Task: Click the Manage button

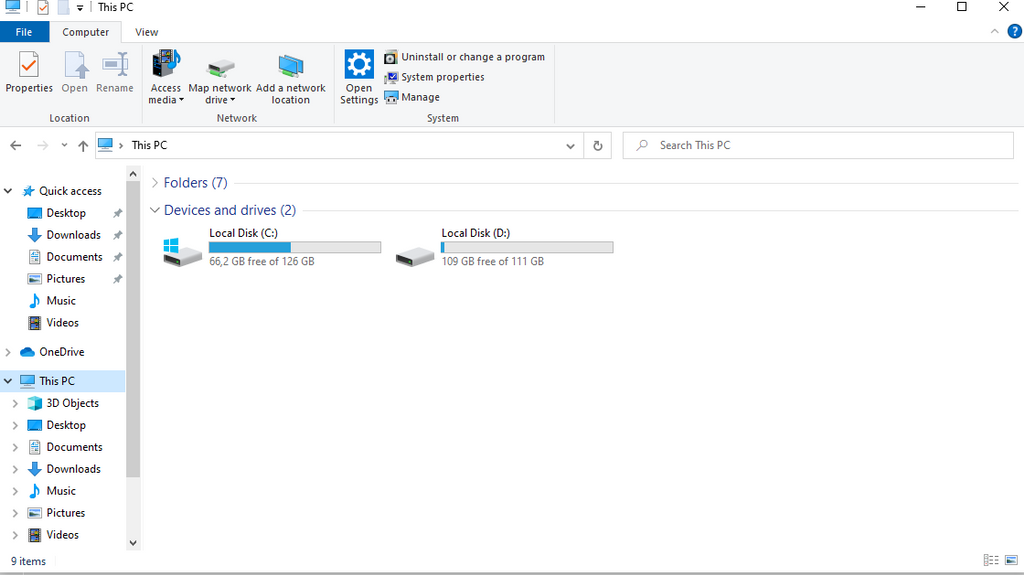Action: pos(413,97)
